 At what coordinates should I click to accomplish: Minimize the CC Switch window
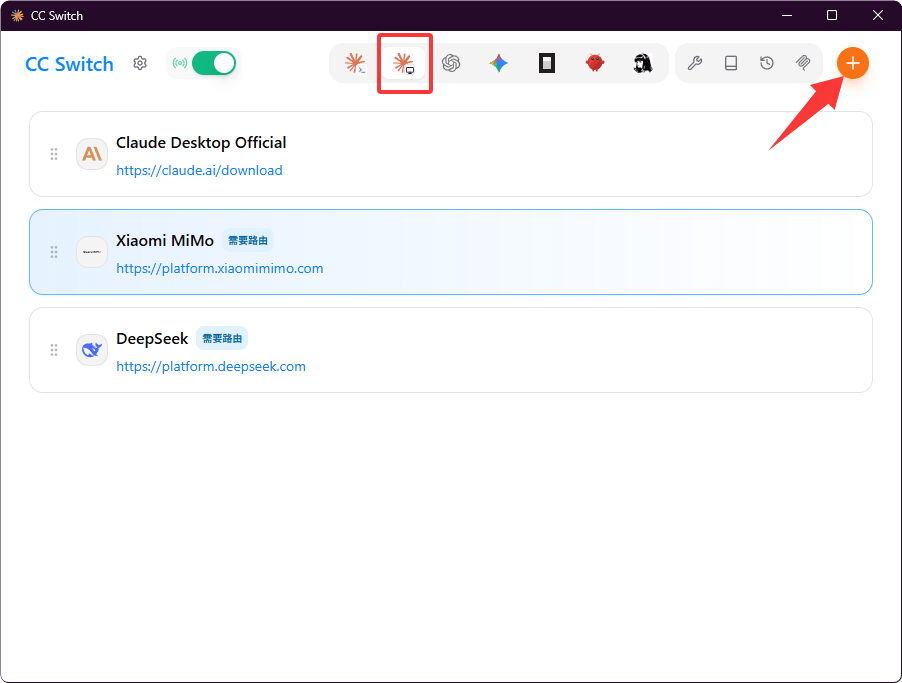787,16
